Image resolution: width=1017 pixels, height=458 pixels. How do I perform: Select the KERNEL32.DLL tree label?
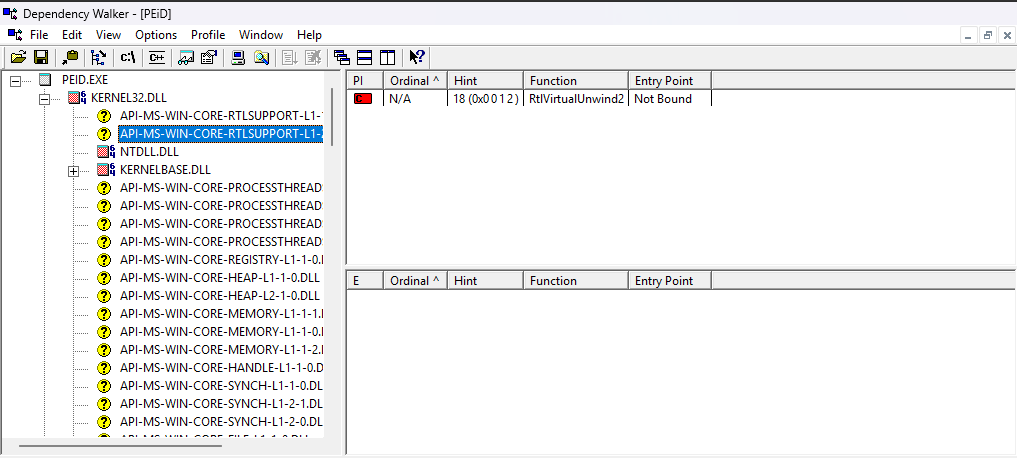pyautogui.click(x=129, y=98)
